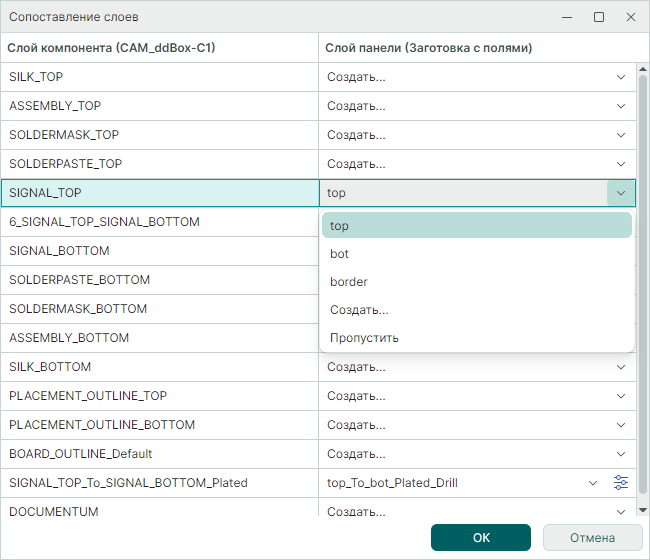Open SOLDERPASTE_TOP layer dropdown
The width and height of the screenshot is (650, 560).
tap(621, 164)
